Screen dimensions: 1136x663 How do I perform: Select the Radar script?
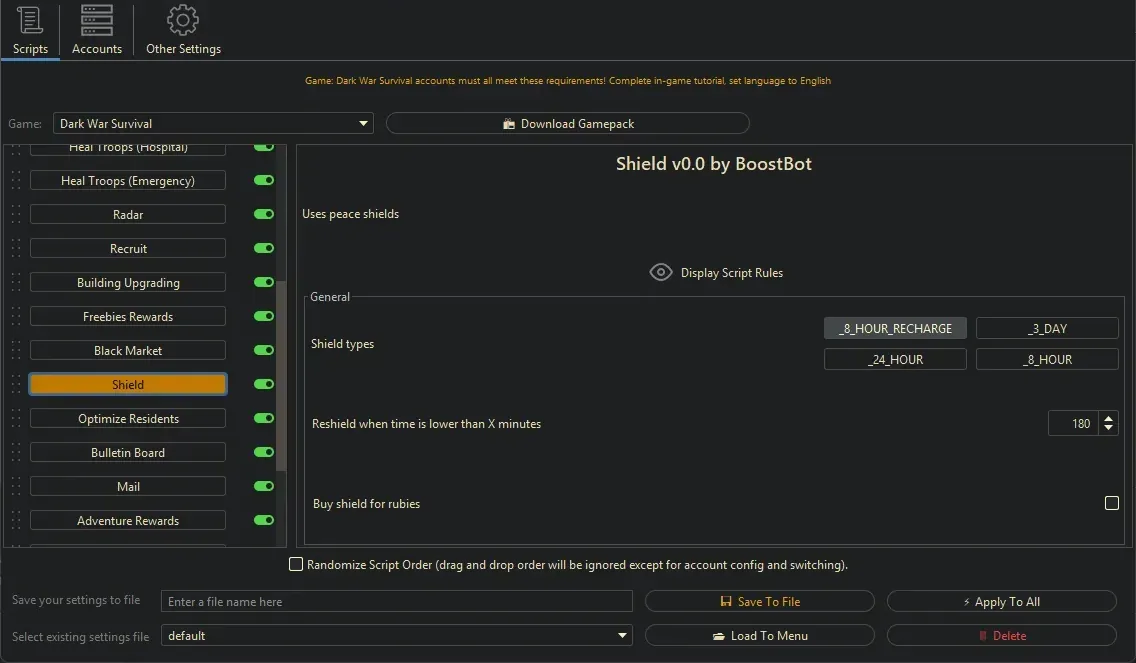128,214
